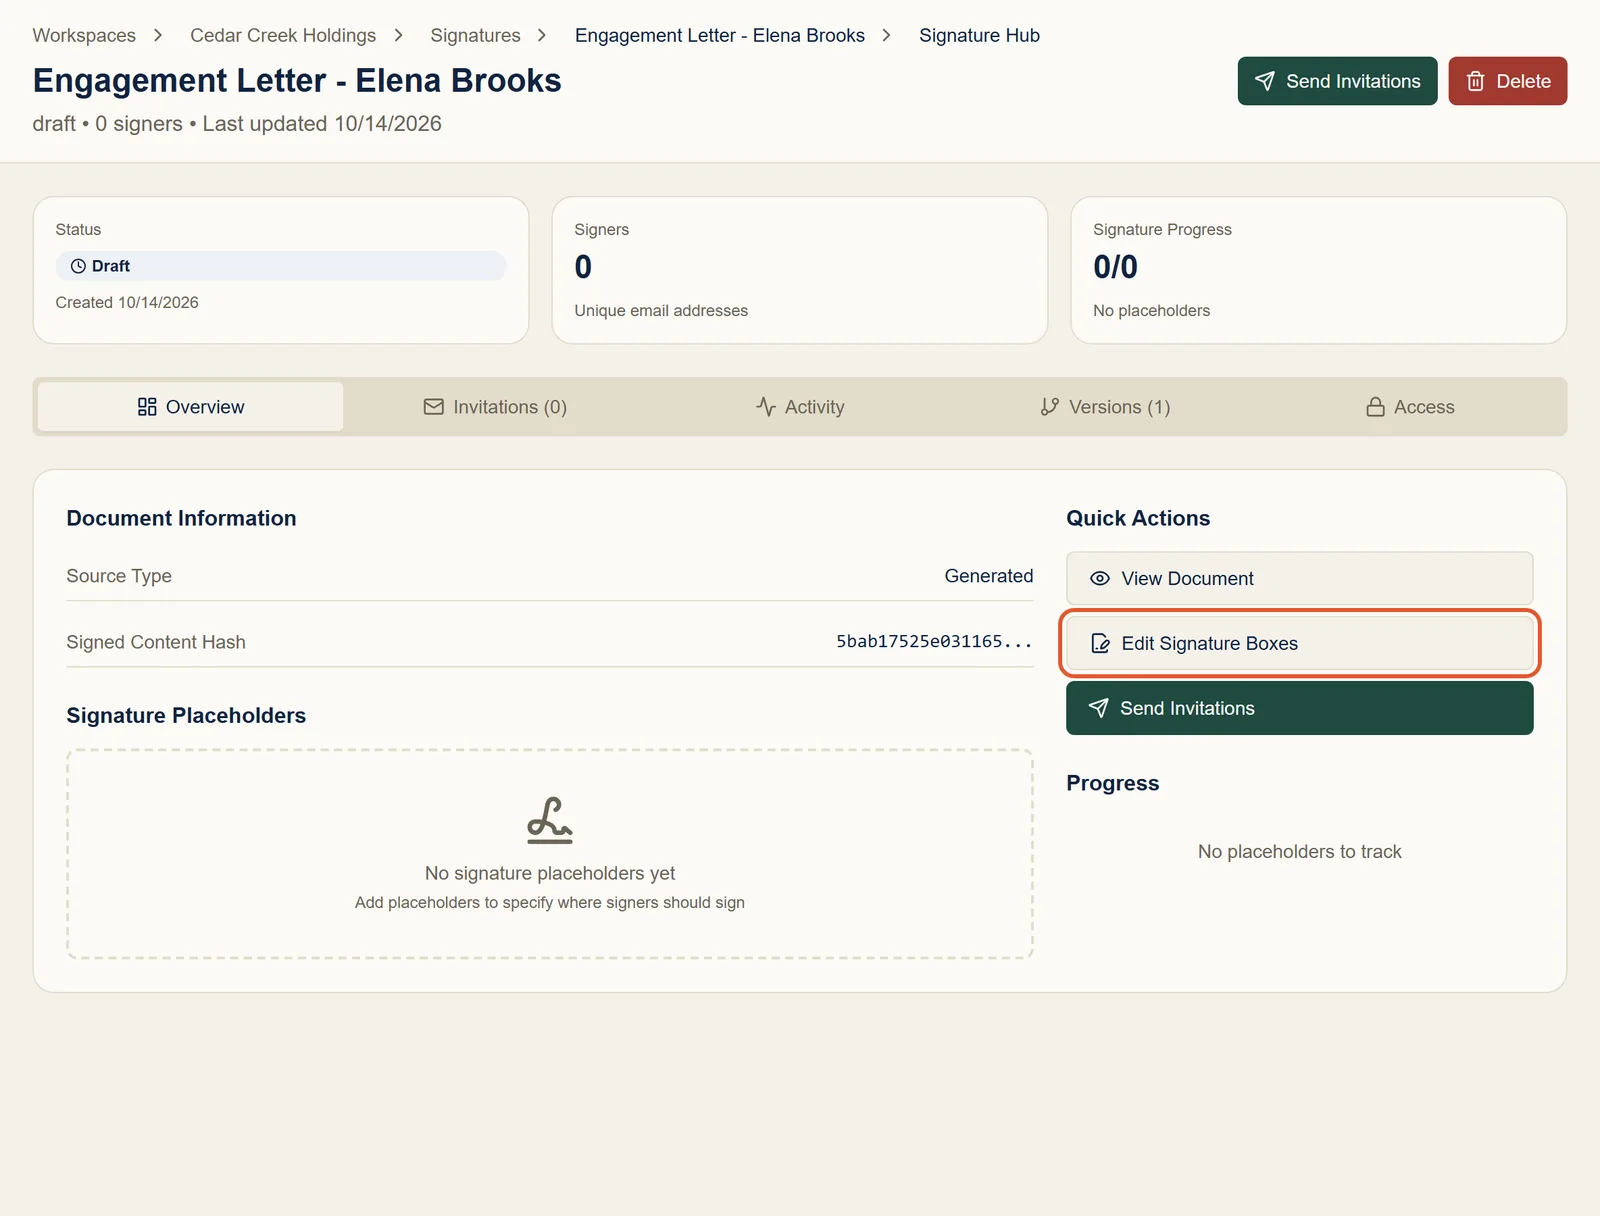Click the 'Unique email addresses' caption

point(661,311)
